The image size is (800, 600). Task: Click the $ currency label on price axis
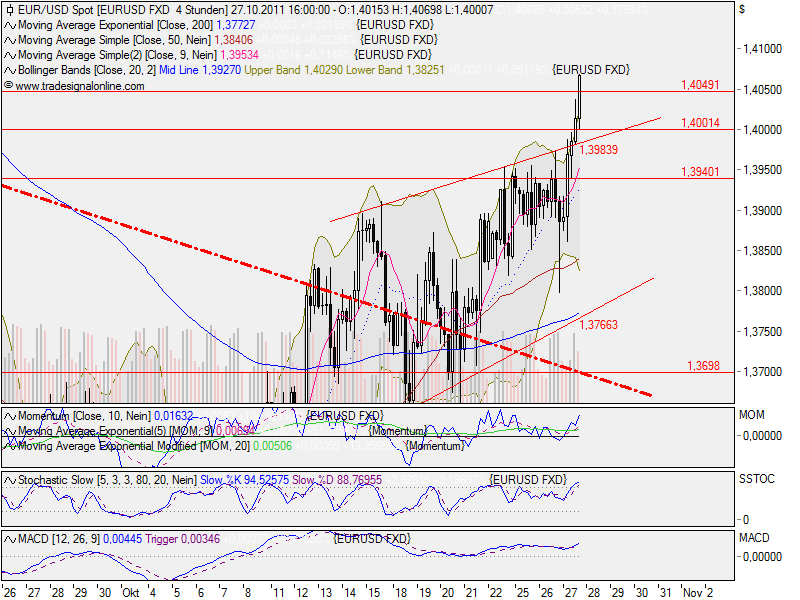click(742, 10)
